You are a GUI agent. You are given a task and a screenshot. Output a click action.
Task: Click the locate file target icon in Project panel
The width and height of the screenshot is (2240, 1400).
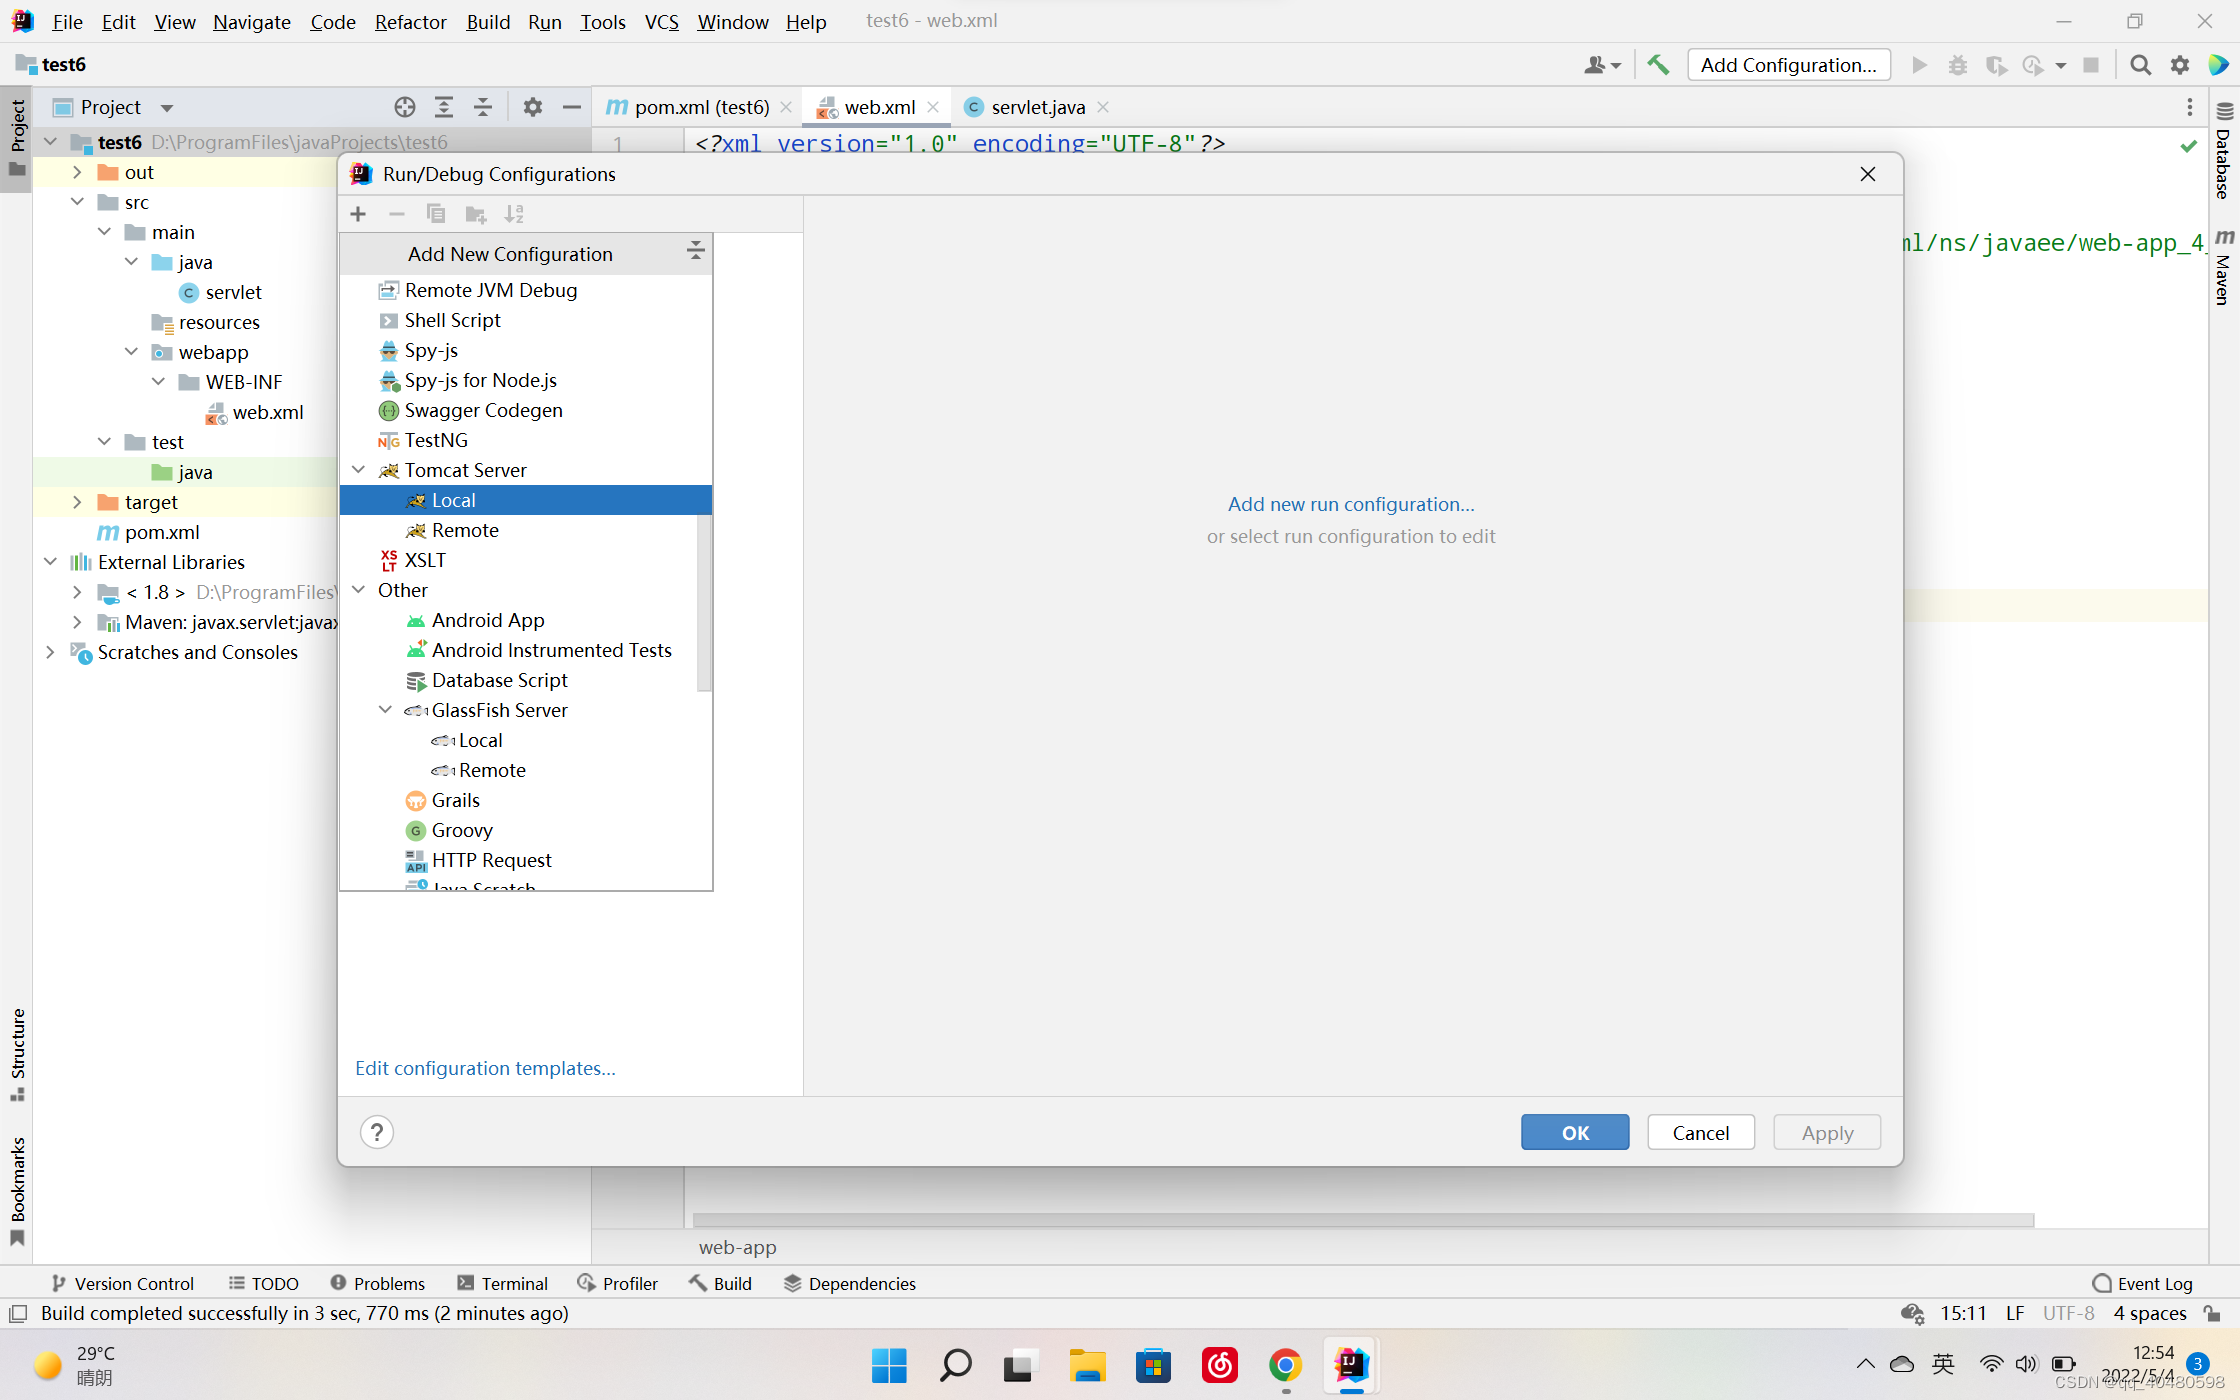click(x=404, y=107)
